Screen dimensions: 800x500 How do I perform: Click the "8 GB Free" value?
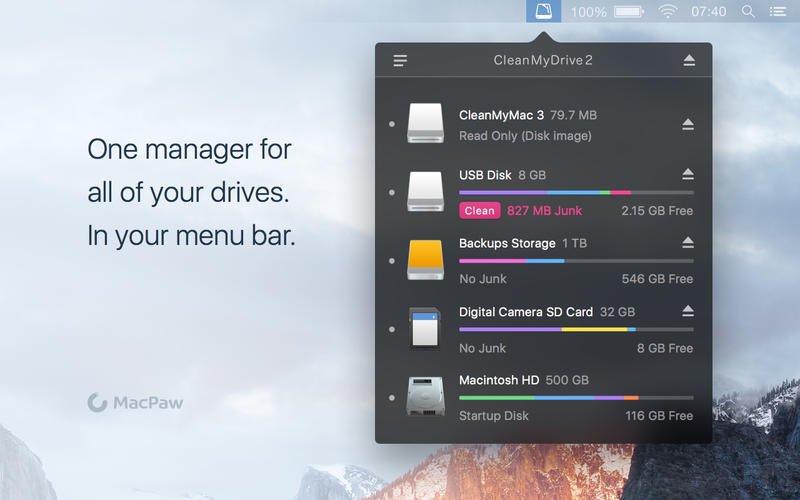tap(665, 348)
